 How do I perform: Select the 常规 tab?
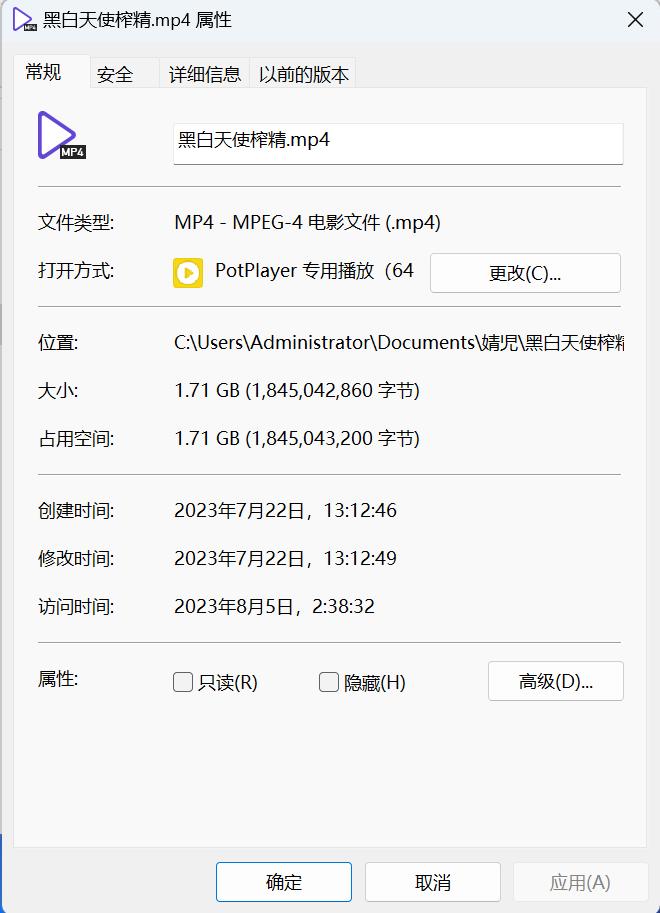[x=44, y=73]
